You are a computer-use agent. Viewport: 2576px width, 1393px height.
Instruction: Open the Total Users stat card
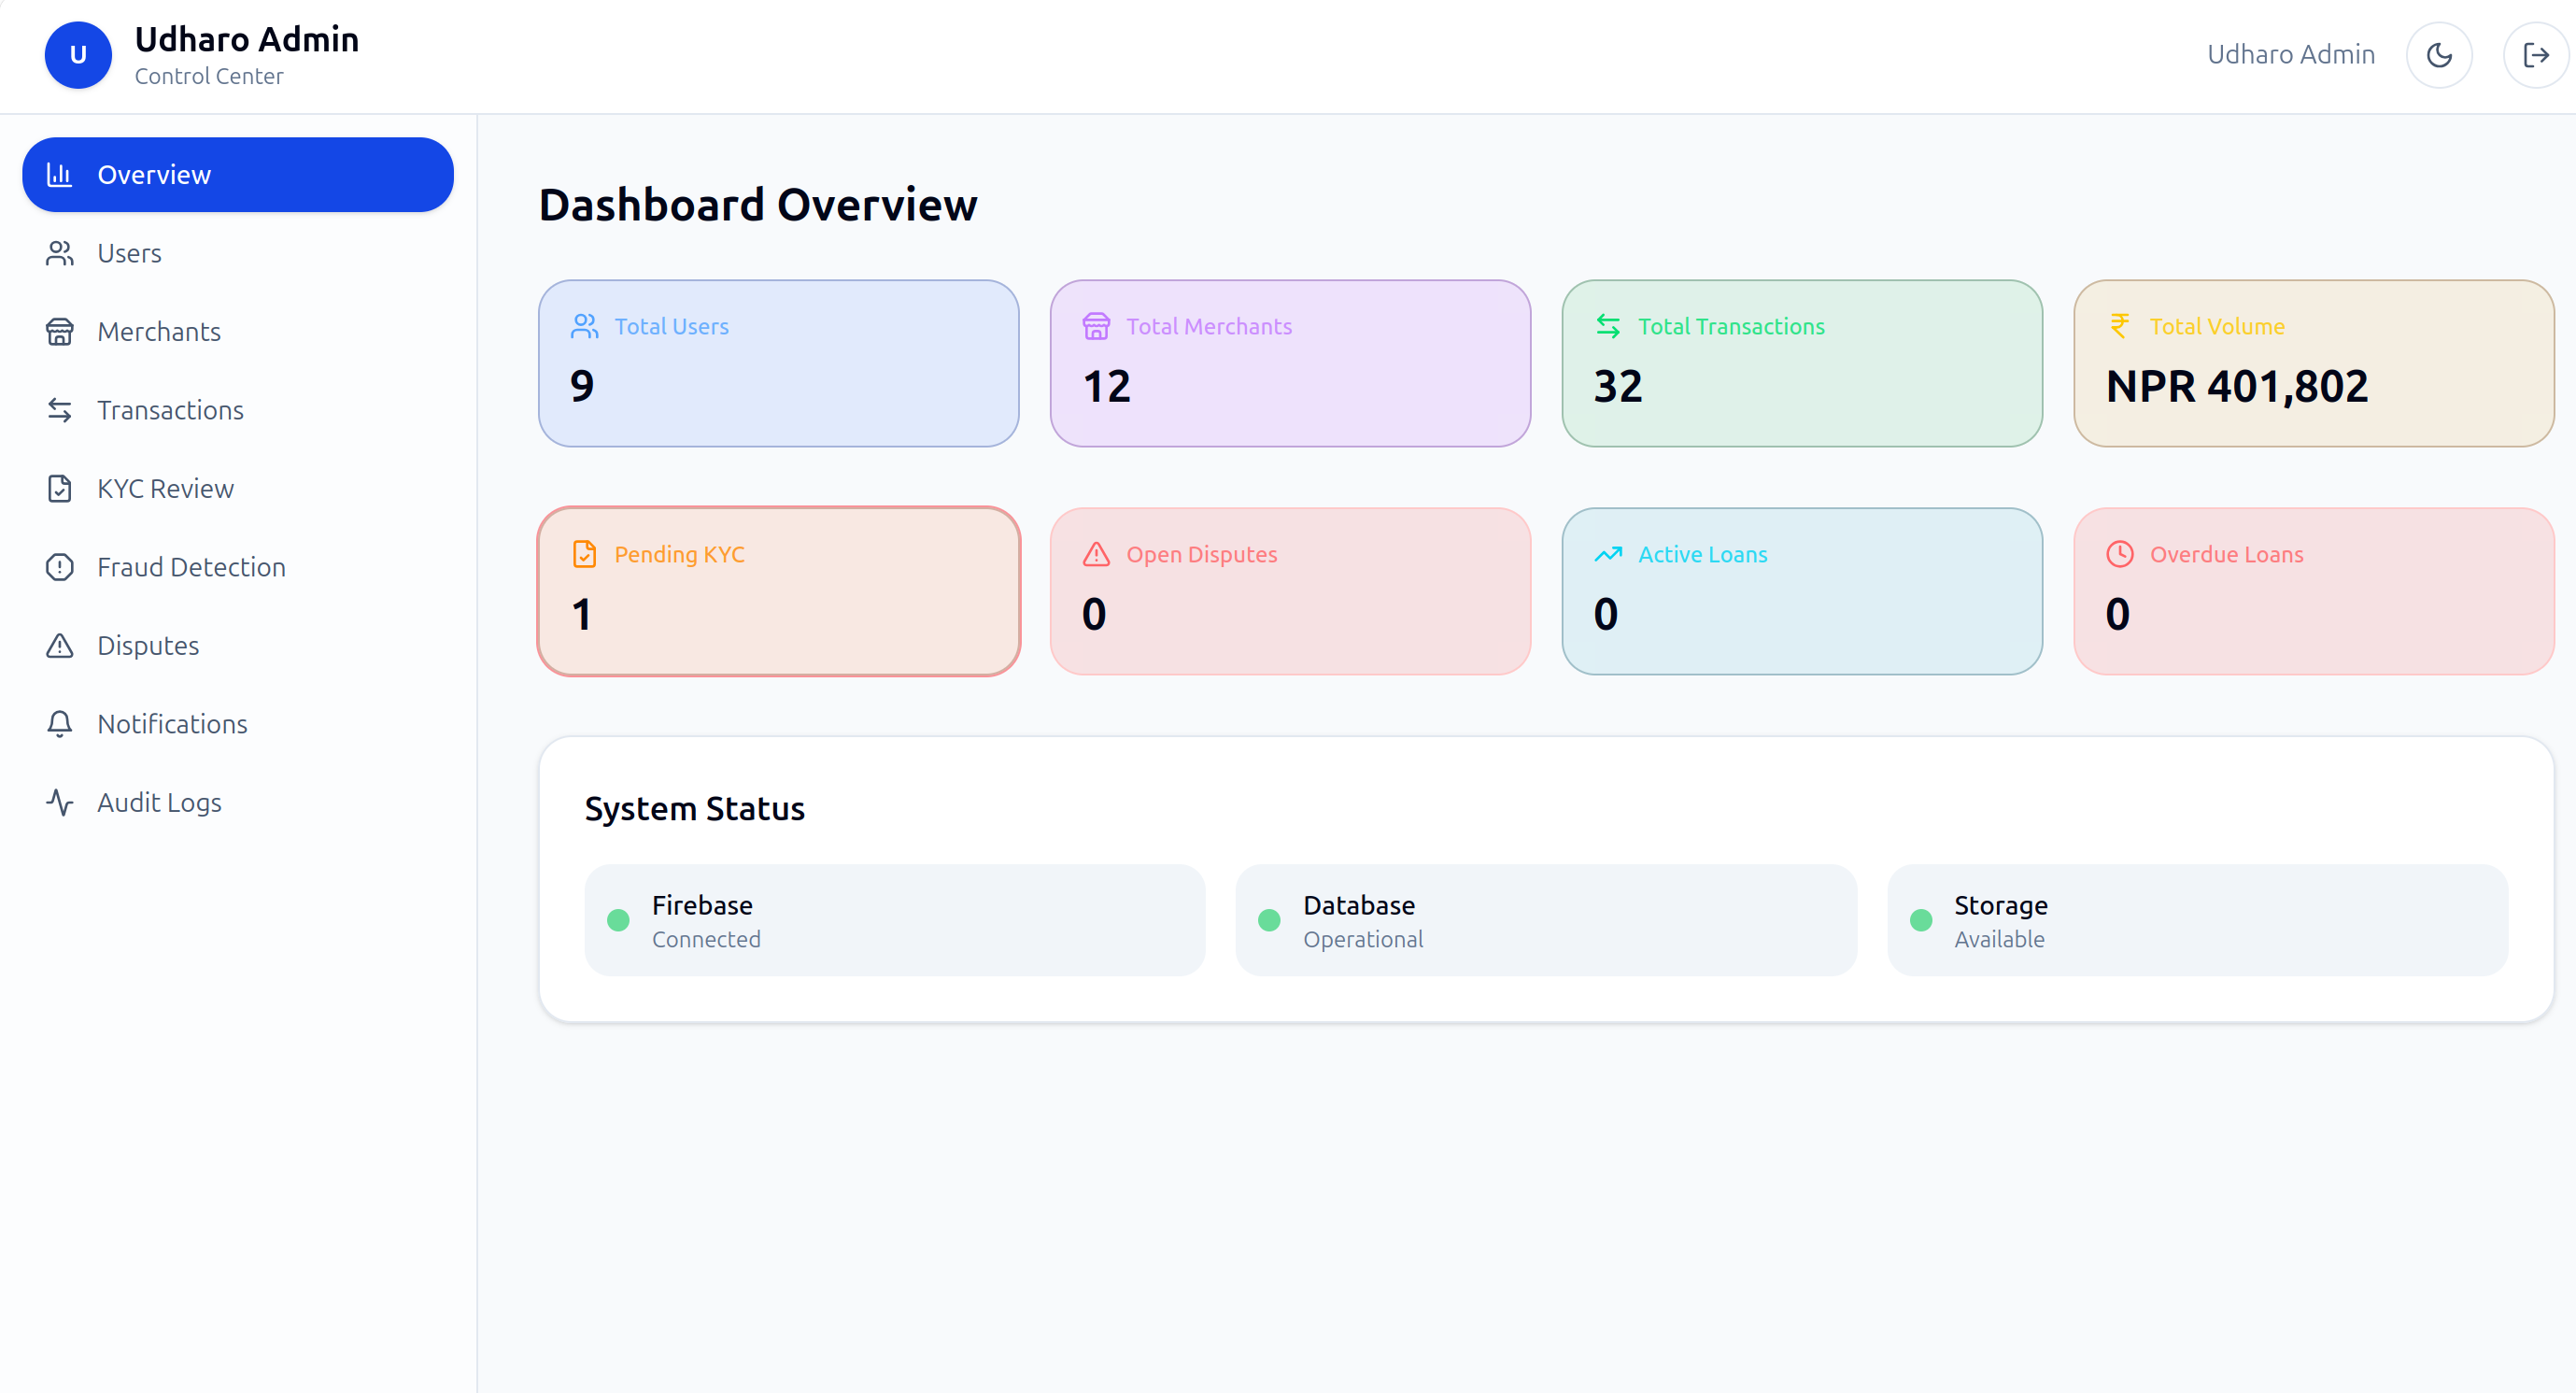pyautogui.click(x=779, y=363)
